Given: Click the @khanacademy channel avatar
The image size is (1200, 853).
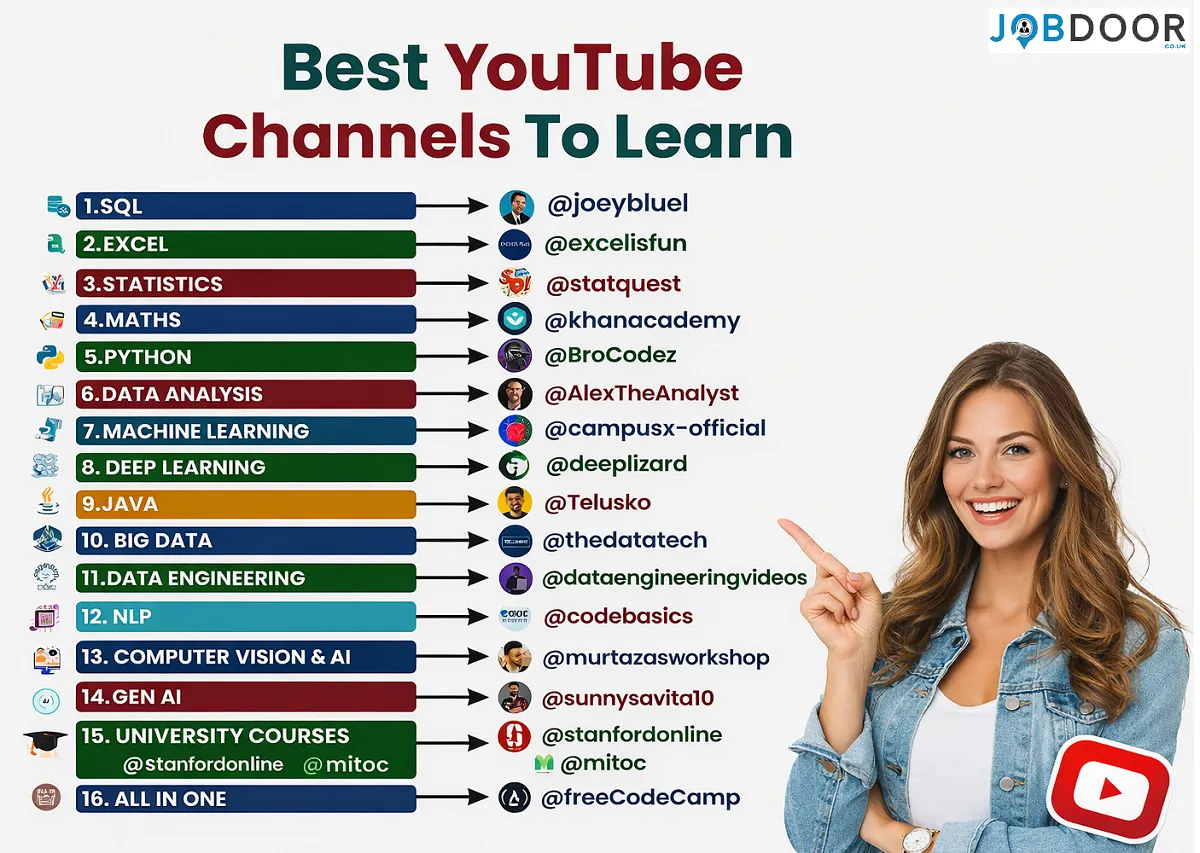Looking at the screenshot, I should coord(514,318).
